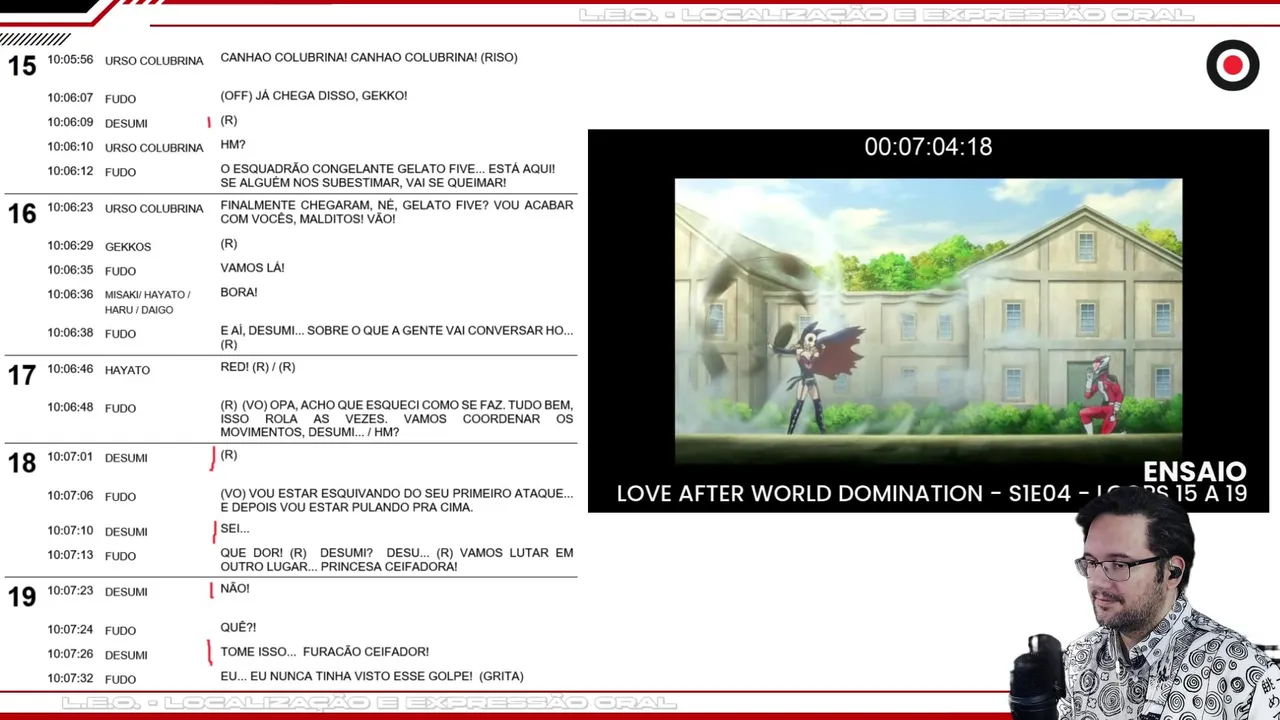The width and height of the screenshot is (1280, 720).
Task: Click timecode 10:06:36
Action: point(70,294)
